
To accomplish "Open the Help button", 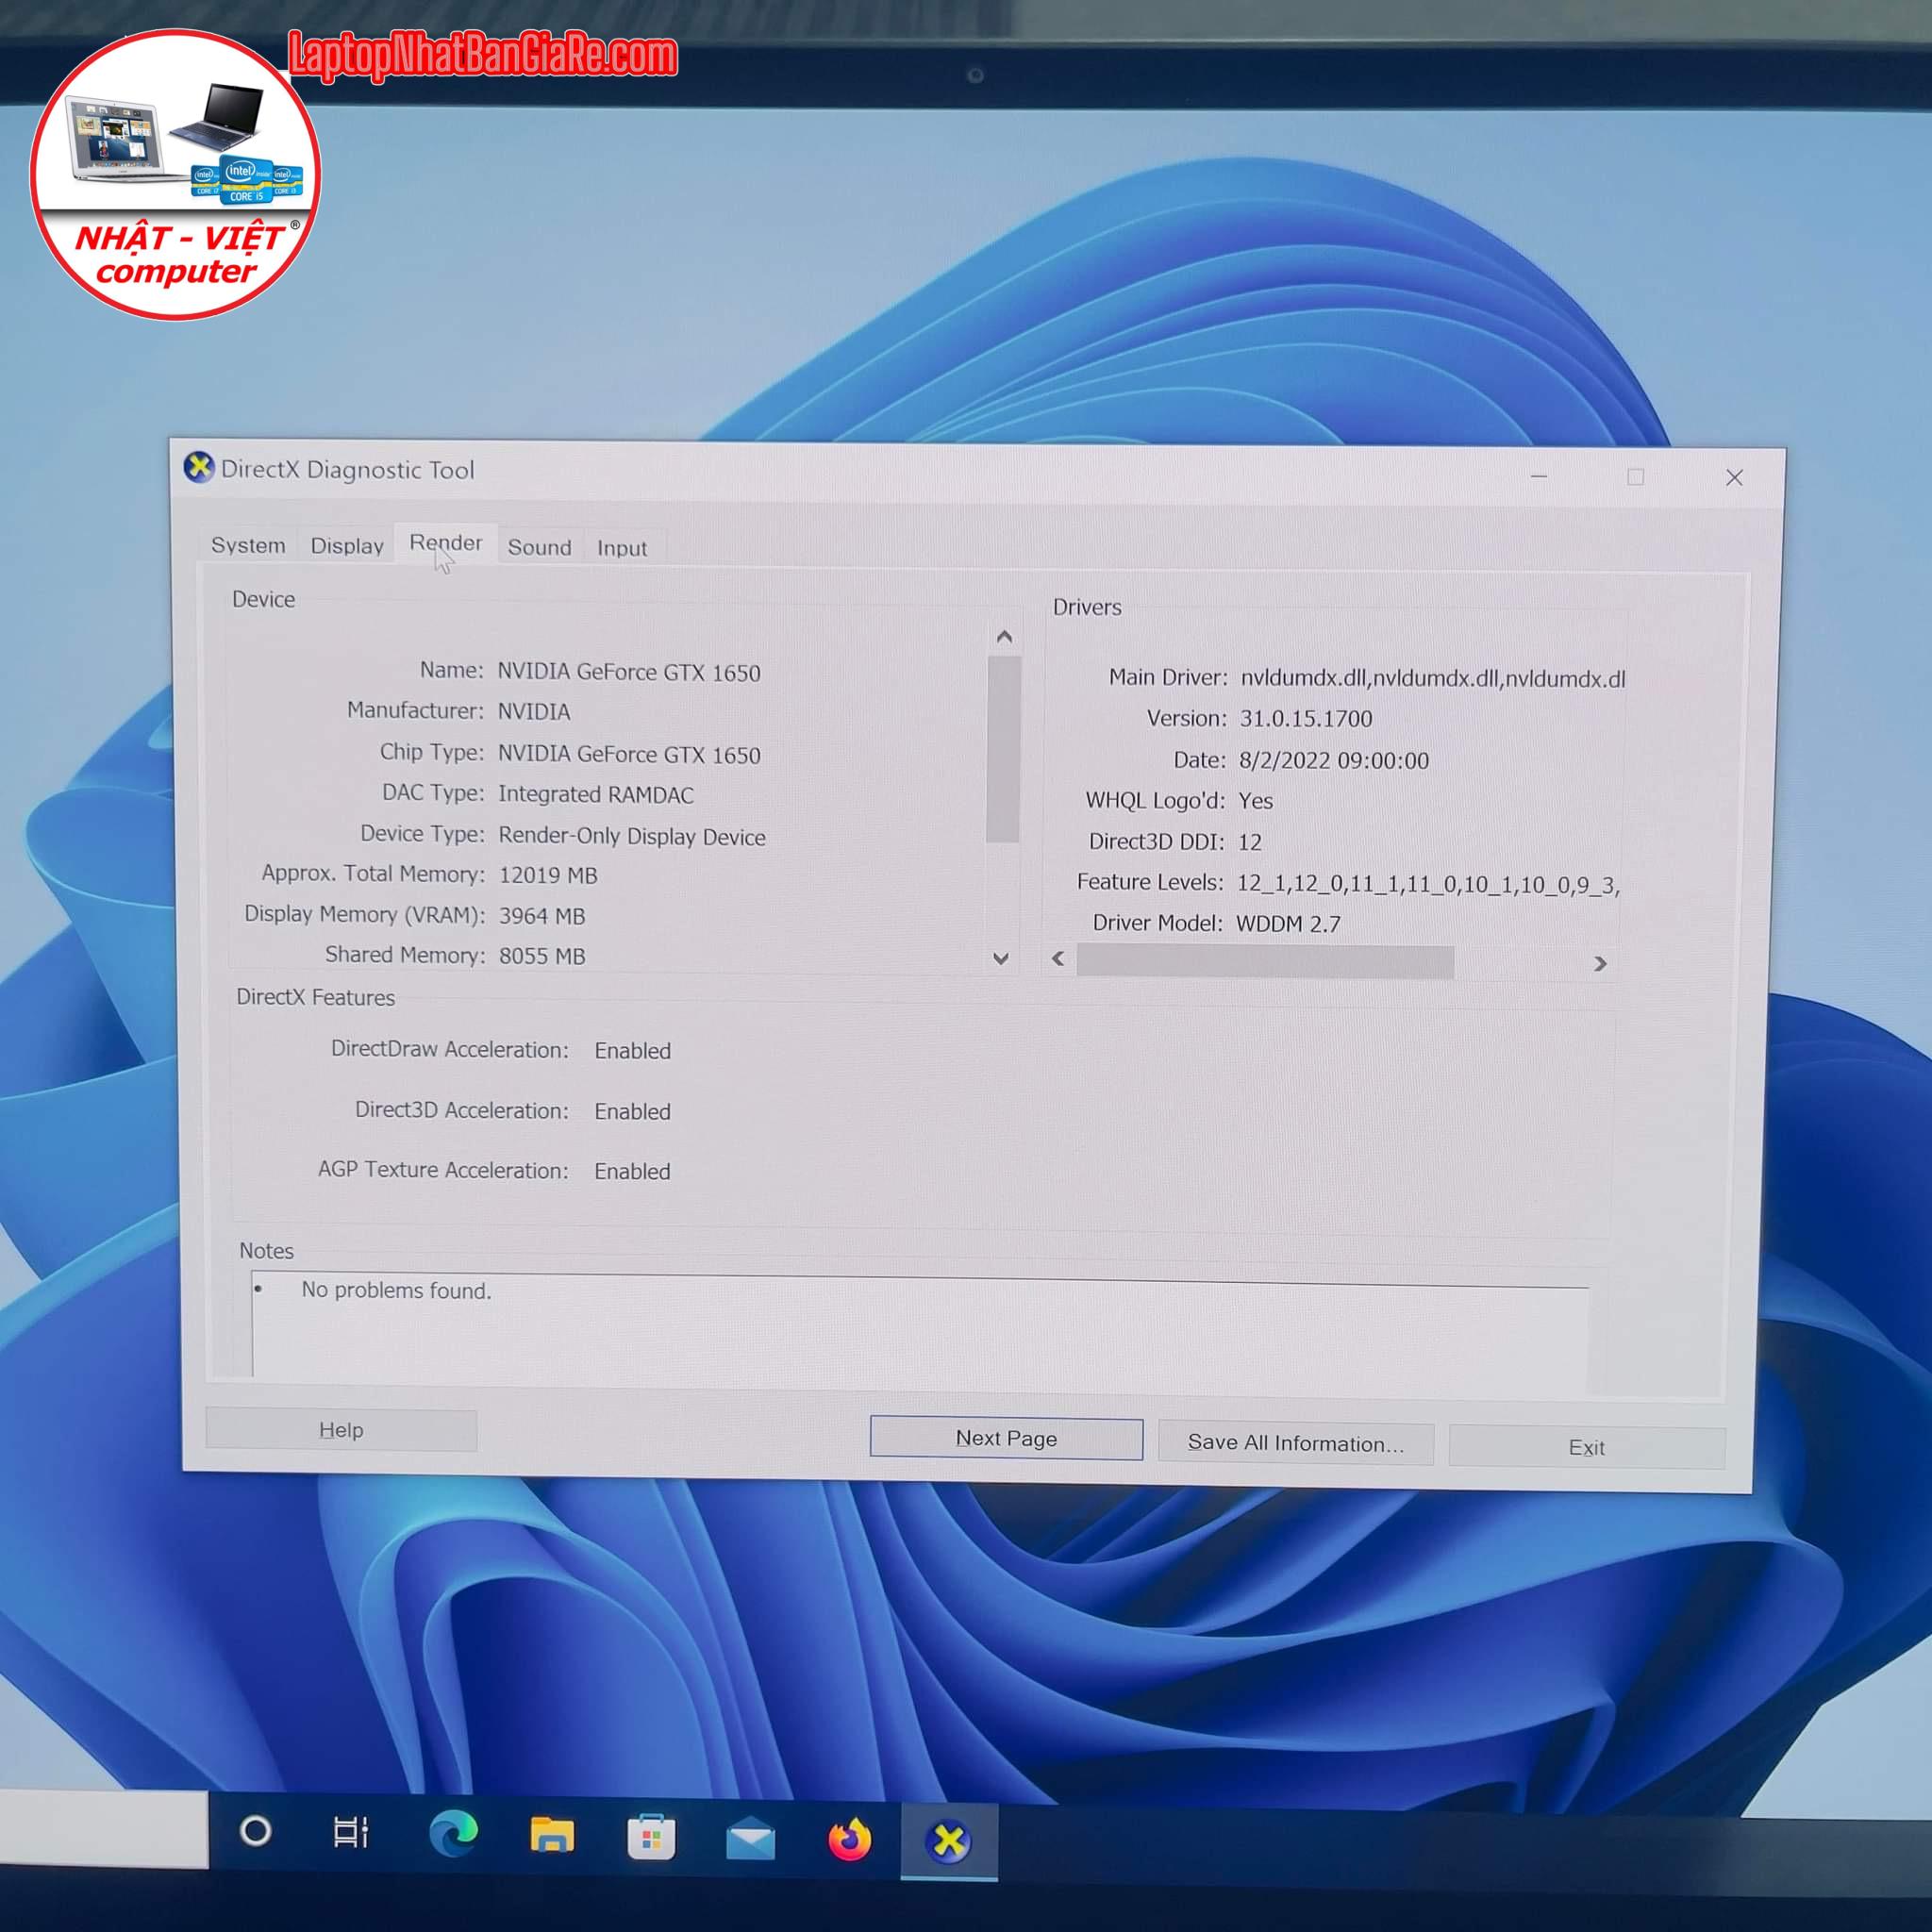I will (341, 1430).
